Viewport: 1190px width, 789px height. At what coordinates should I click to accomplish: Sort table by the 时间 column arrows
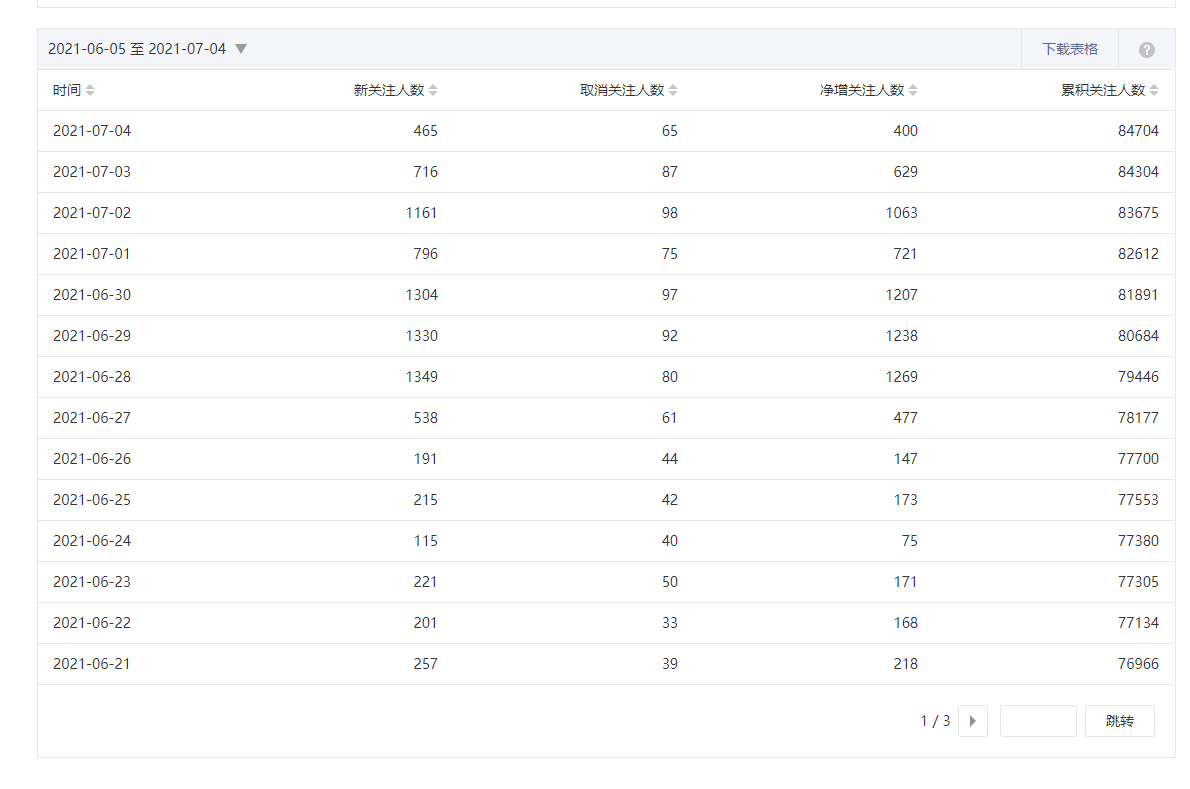[x=90, y=90]
